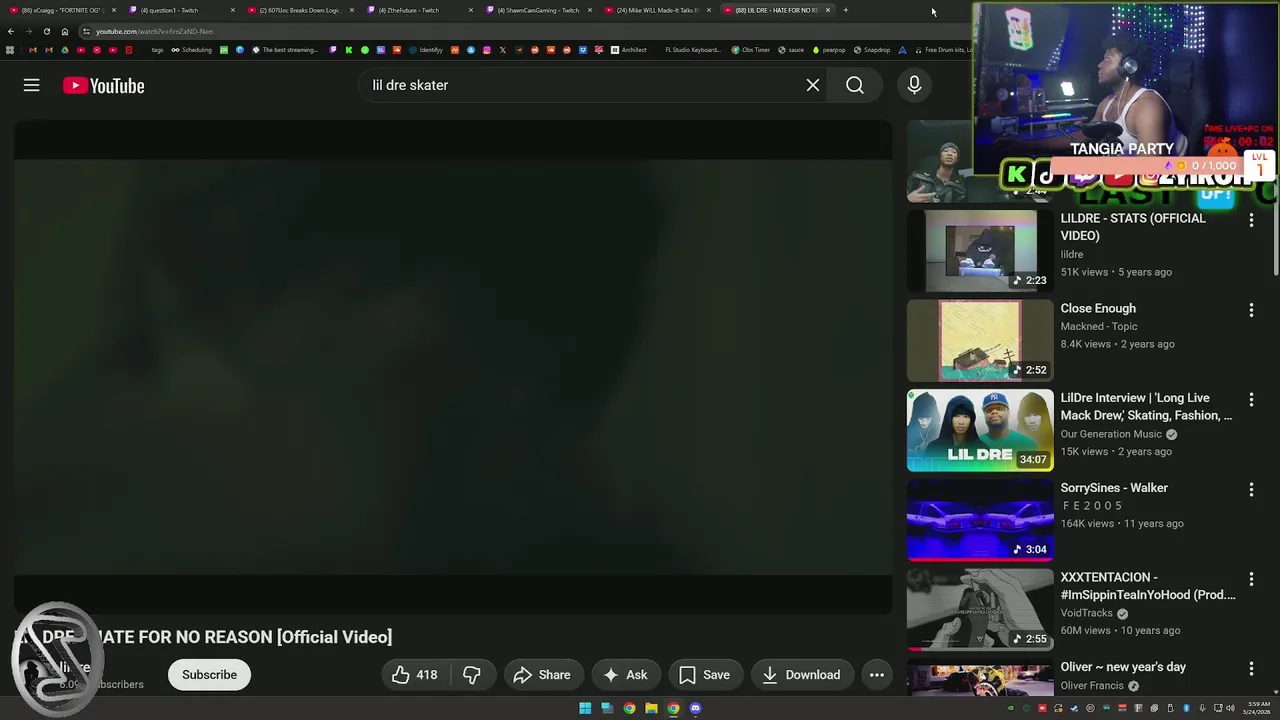
Task: Open LilDre Interview thumbnail
Action: pos(980,430)
